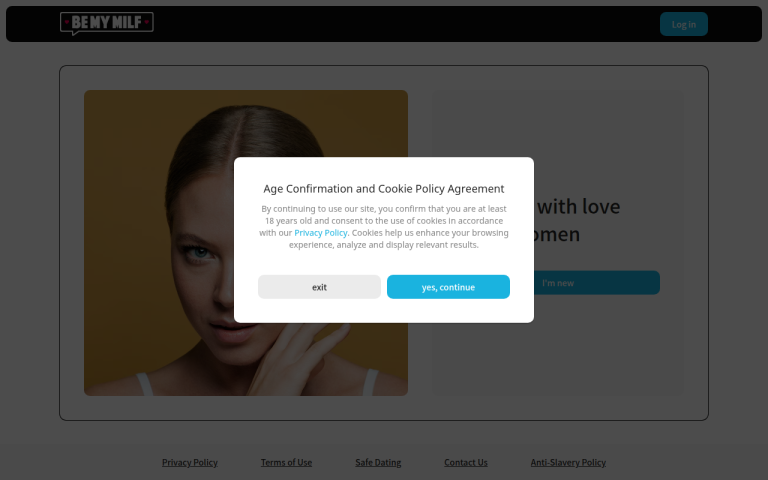Open the Terms of Use link
Viewport: 768px width, 480px height.
click(x=286, y=462)
